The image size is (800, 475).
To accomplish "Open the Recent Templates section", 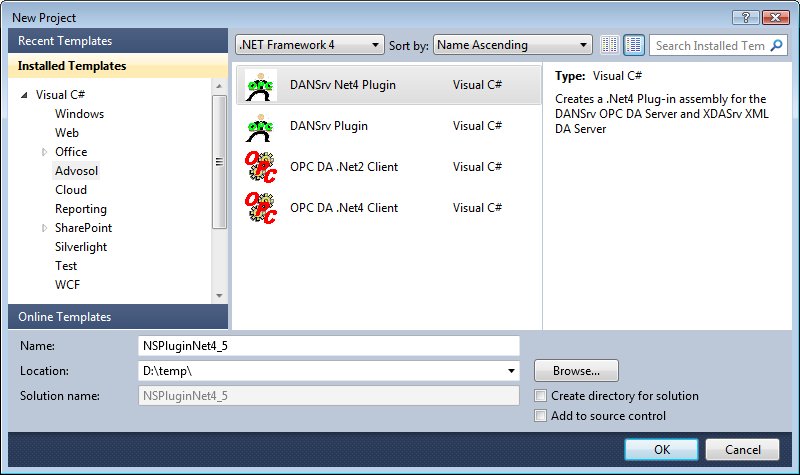I will 118,41.
